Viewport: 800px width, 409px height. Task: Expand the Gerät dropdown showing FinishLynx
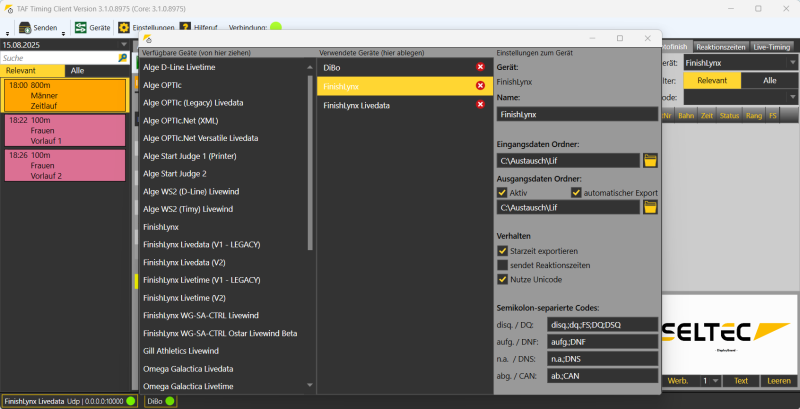(x=791, y=63)
